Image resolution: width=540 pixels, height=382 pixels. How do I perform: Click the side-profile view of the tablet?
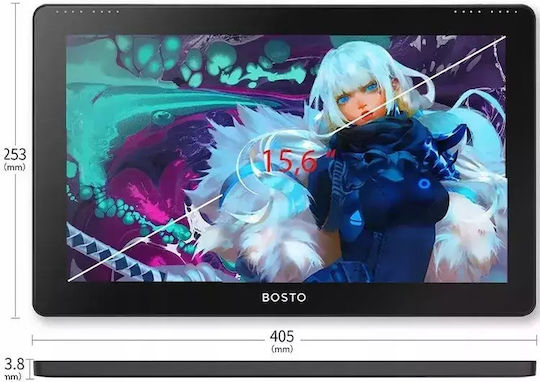pyautogui.click(x=285, y=369)
